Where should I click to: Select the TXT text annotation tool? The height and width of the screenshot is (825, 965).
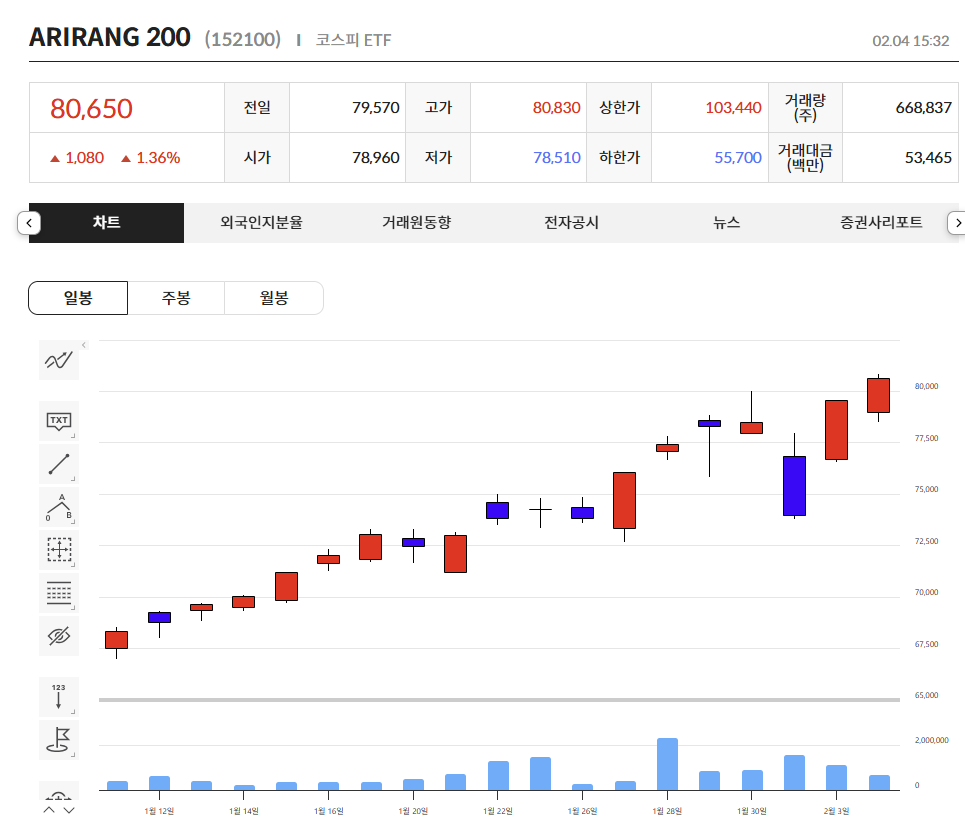coord(59,421)
